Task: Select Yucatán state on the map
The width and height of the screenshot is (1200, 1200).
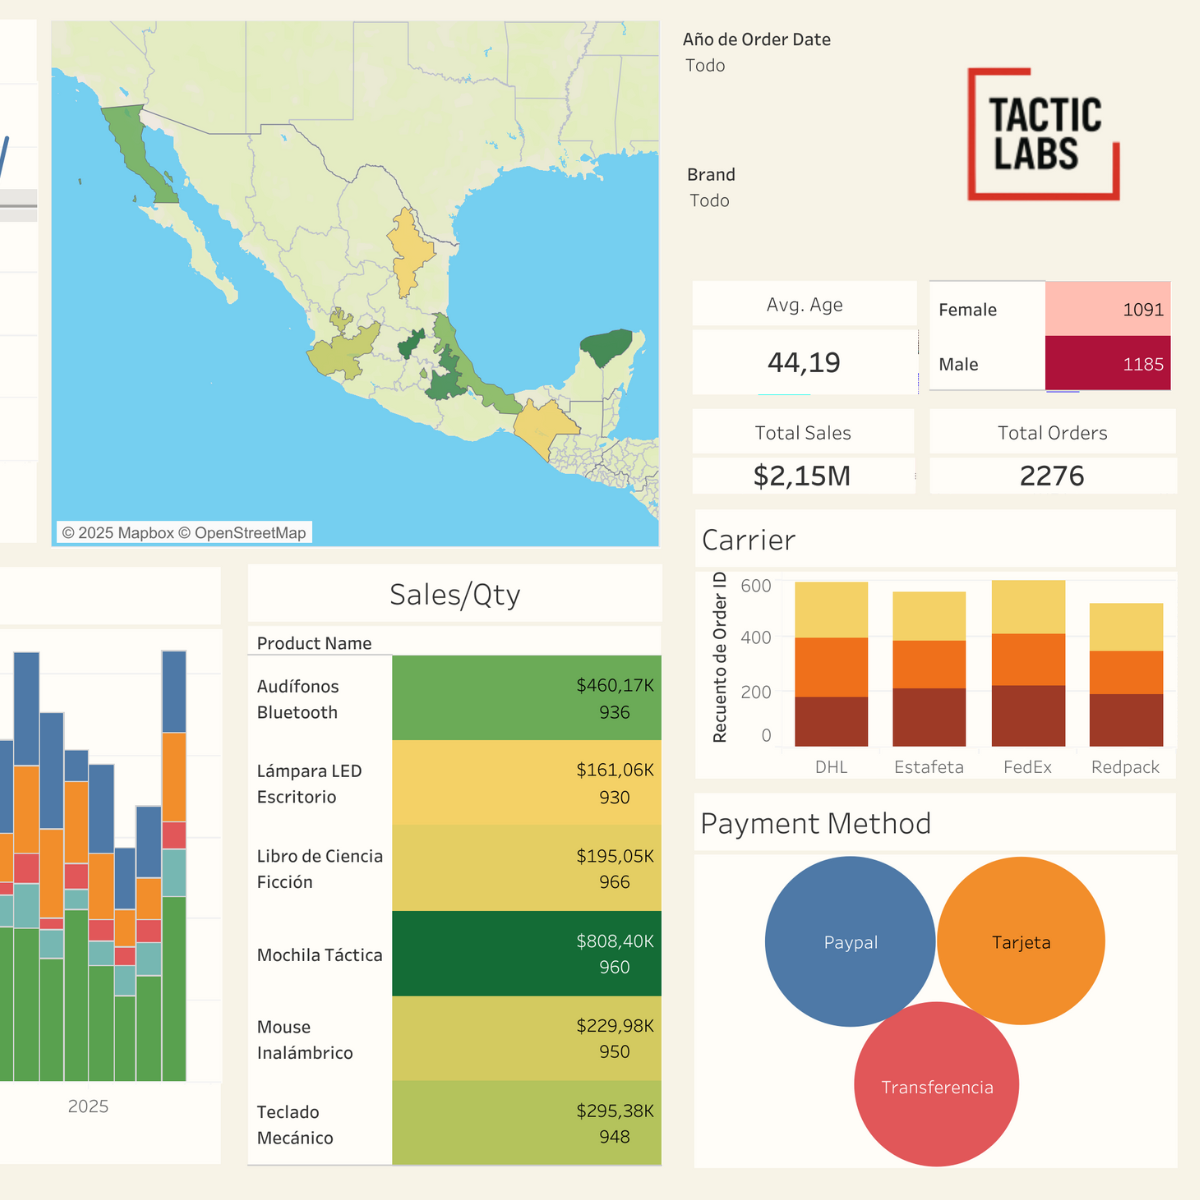Action: point(607,347)
